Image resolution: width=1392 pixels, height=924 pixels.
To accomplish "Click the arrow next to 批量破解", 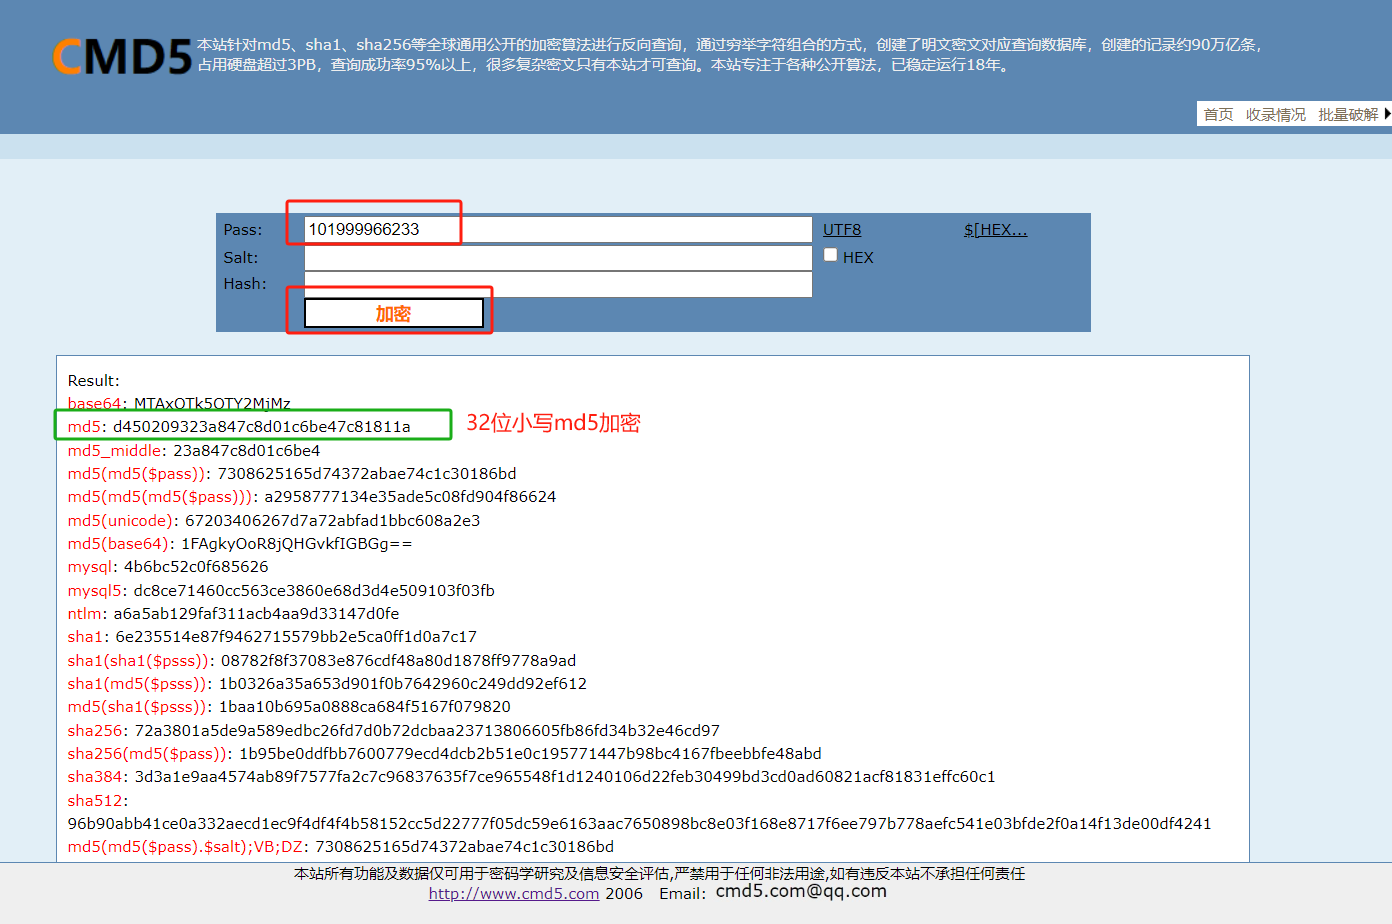I will tap(1387, 114).
